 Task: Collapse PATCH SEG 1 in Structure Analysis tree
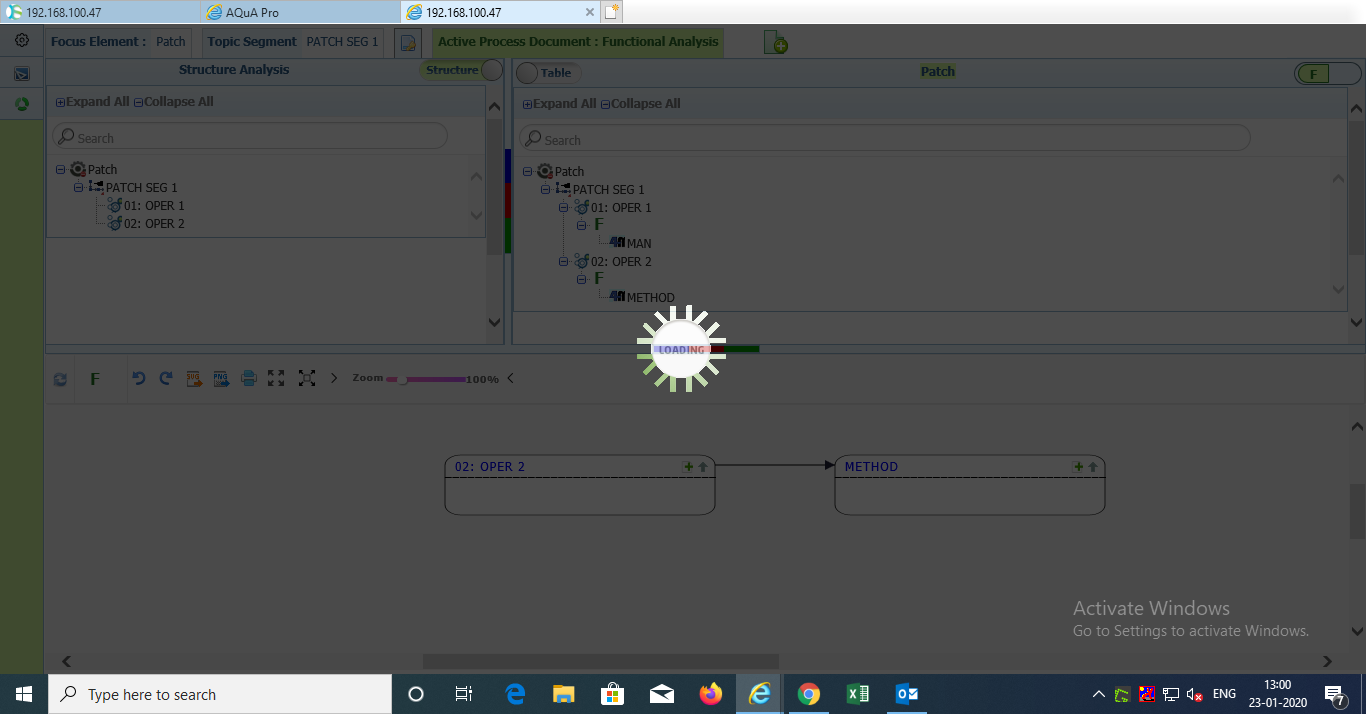(78, 188)
